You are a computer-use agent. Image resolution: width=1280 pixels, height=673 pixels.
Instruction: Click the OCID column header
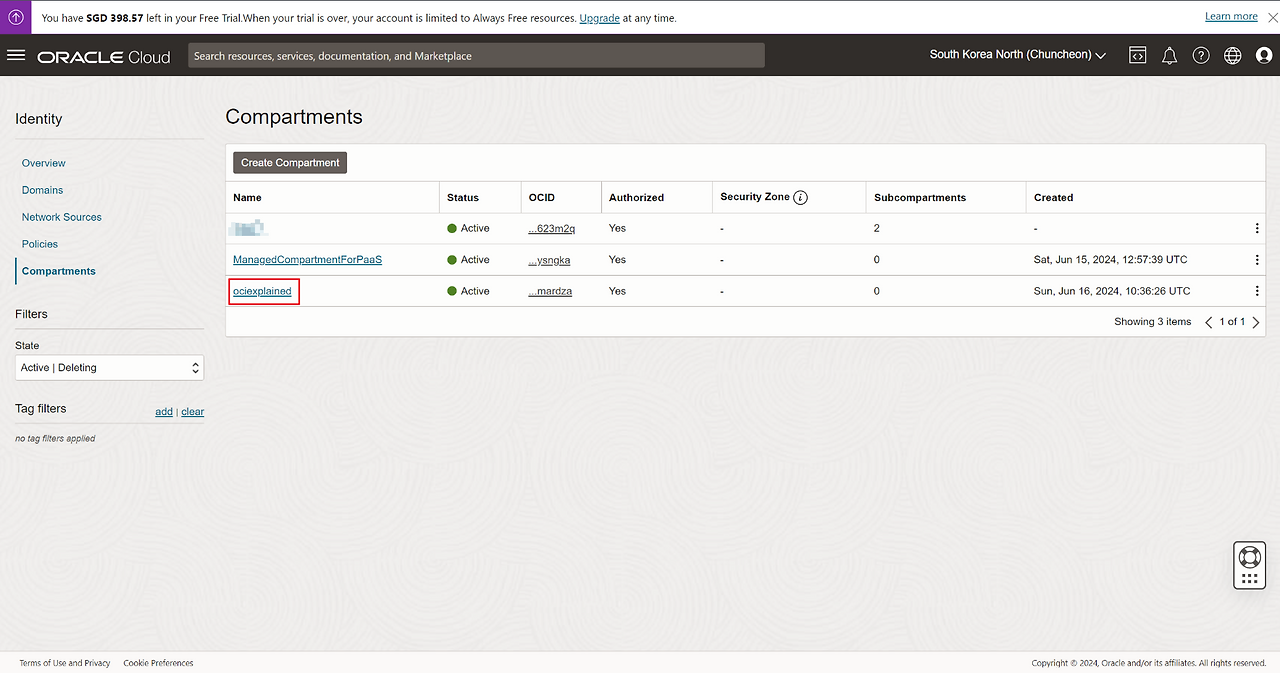tap(541, 198)
